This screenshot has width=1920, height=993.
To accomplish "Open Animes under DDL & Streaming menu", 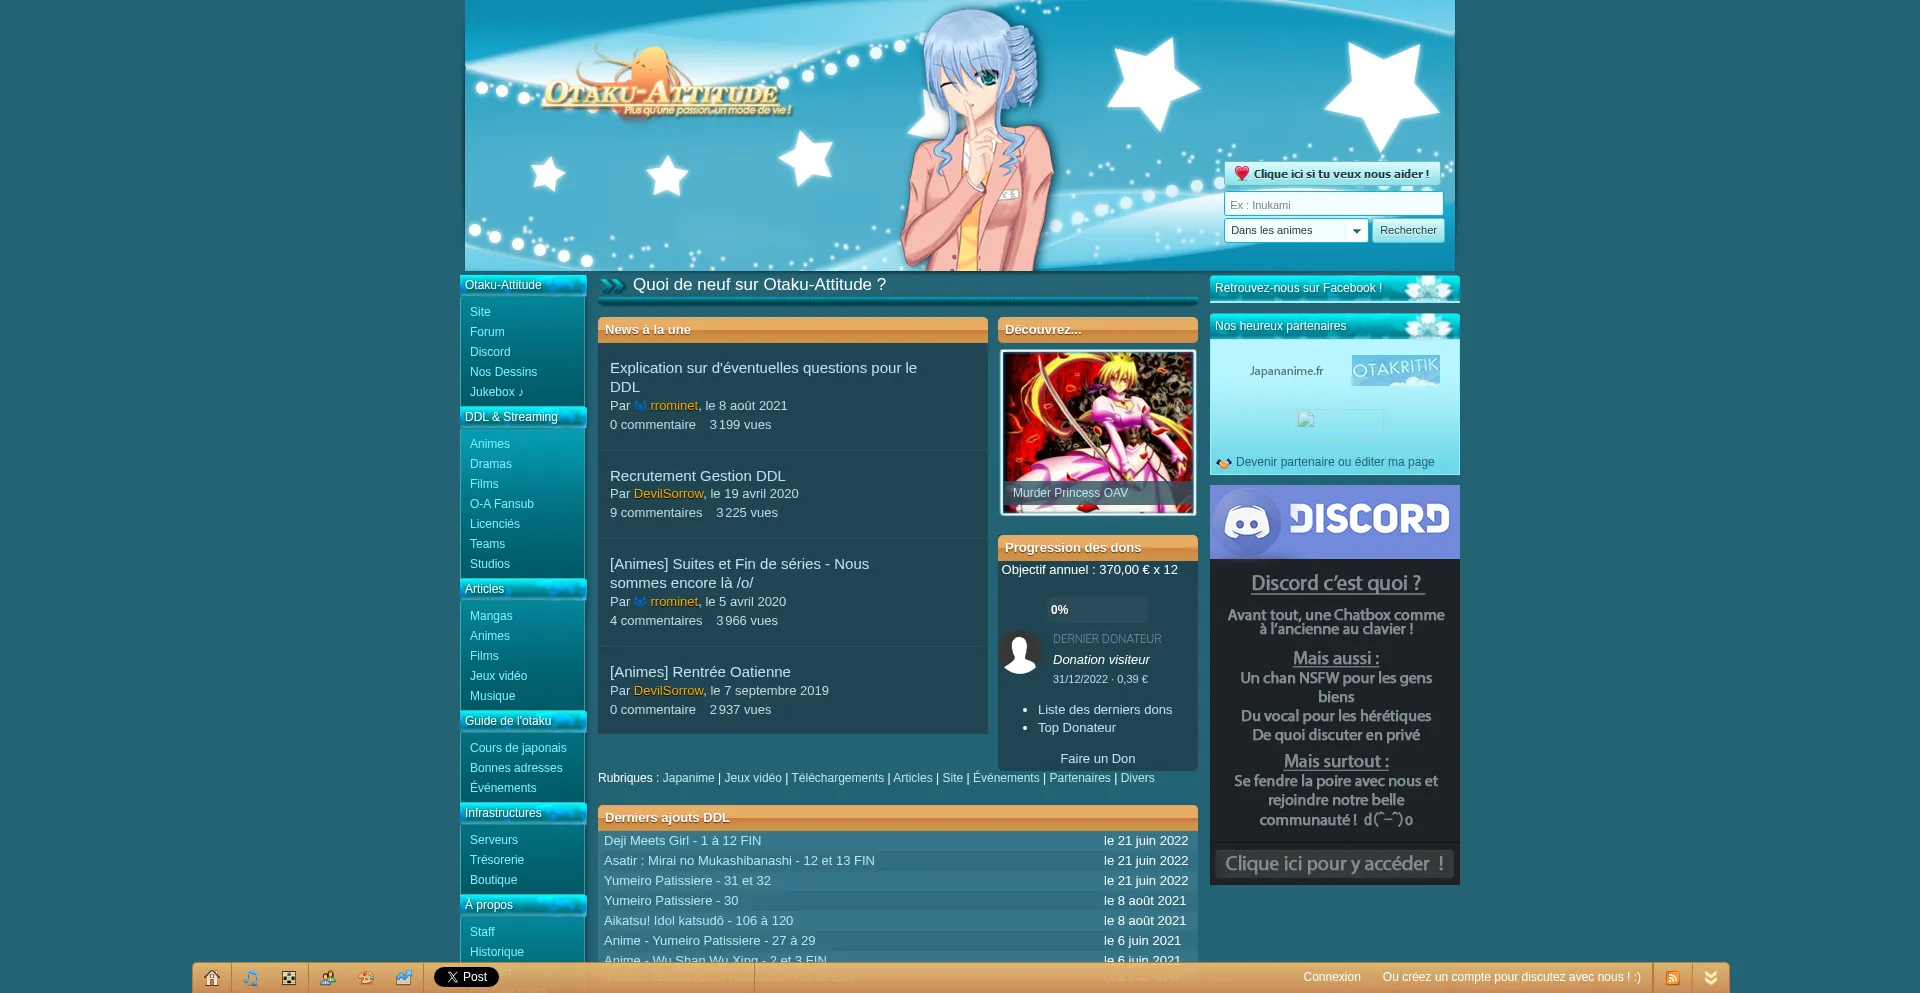I will click(490, 444).
